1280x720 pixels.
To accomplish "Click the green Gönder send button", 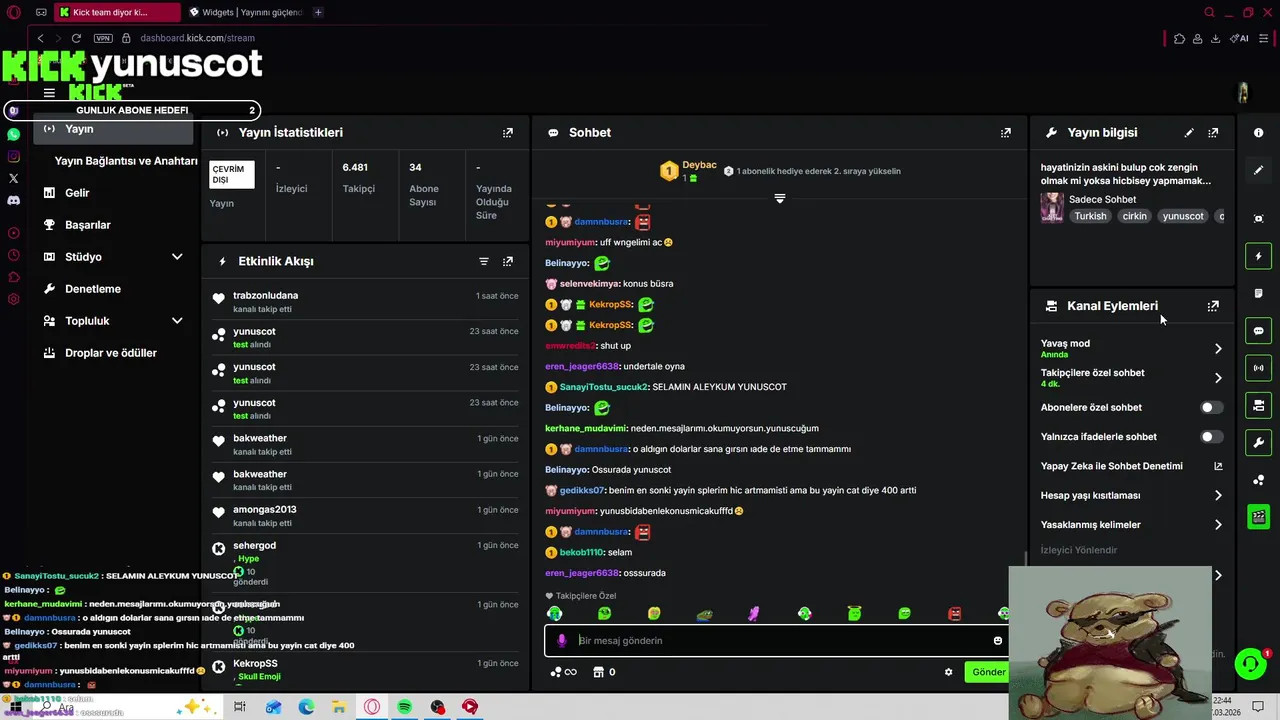I will pos(987,672).
